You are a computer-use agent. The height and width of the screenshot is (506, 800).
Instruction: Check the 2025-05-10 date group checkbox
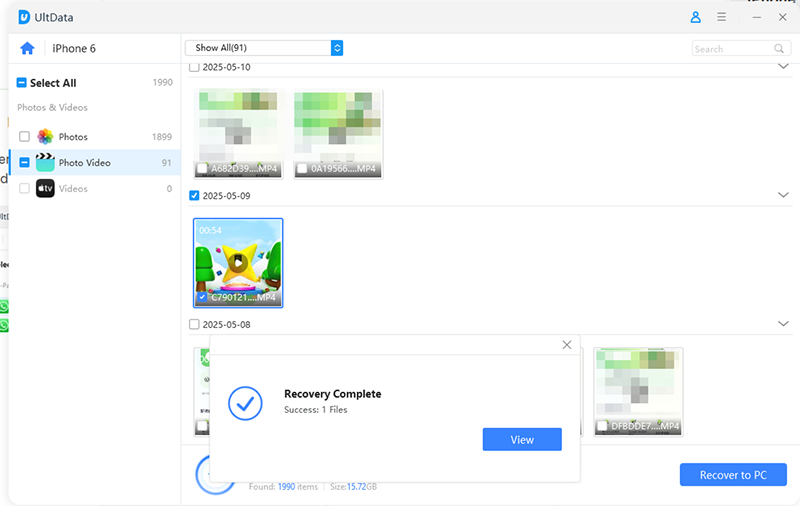pyautogui.click(x=194, y=67)
